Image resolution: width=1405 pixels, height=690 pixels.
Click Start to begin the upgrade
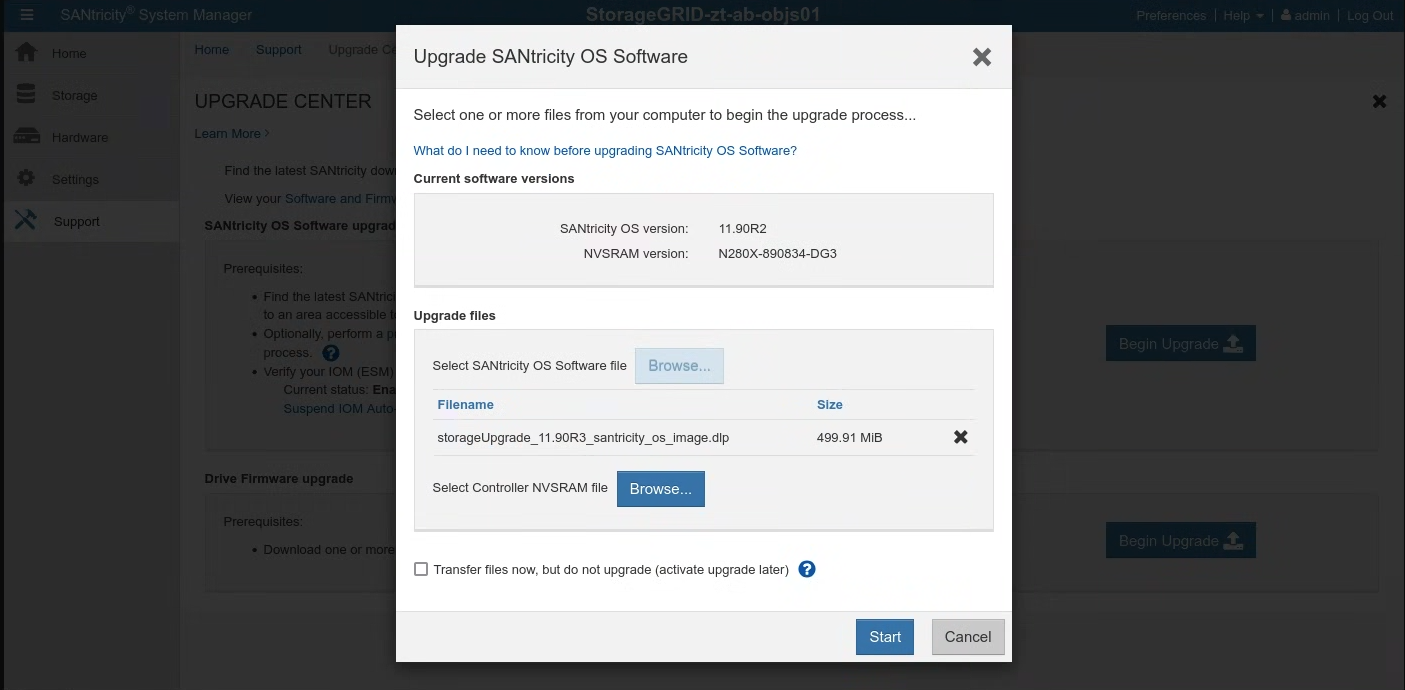(x=884, y=636)
